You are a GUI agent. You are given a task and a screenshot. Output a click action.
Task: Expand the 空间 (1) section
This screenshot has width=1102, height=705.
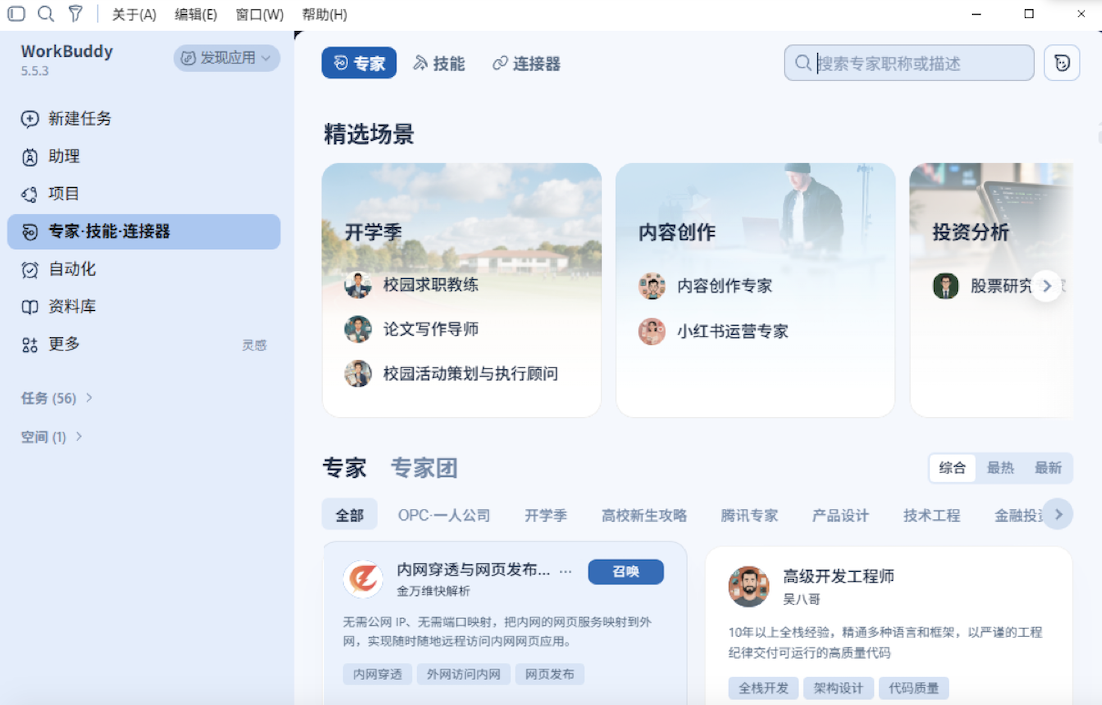pos(52,437)
